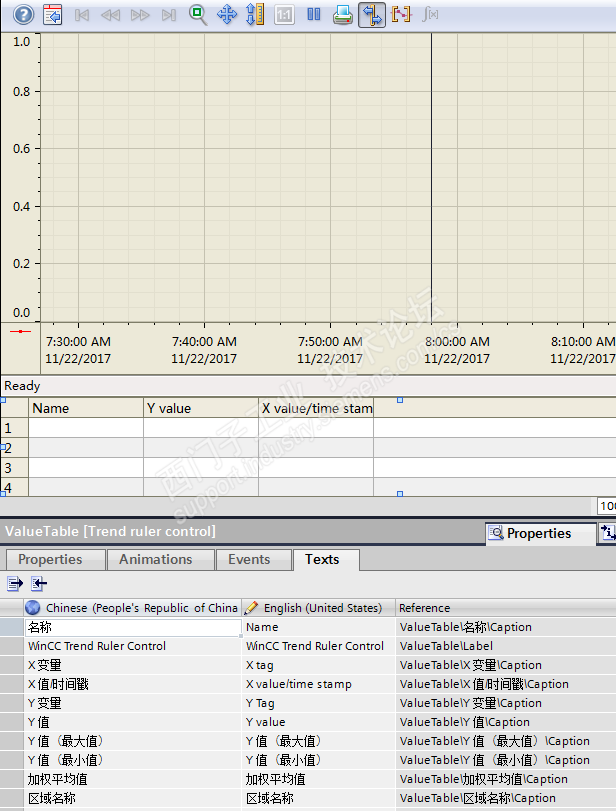The height and width of the screenshot is (811, 616).
Task: Select reference 'ValueTable\Y 值\Caption'
Action: pyautogui.click(x=506, y=722)
